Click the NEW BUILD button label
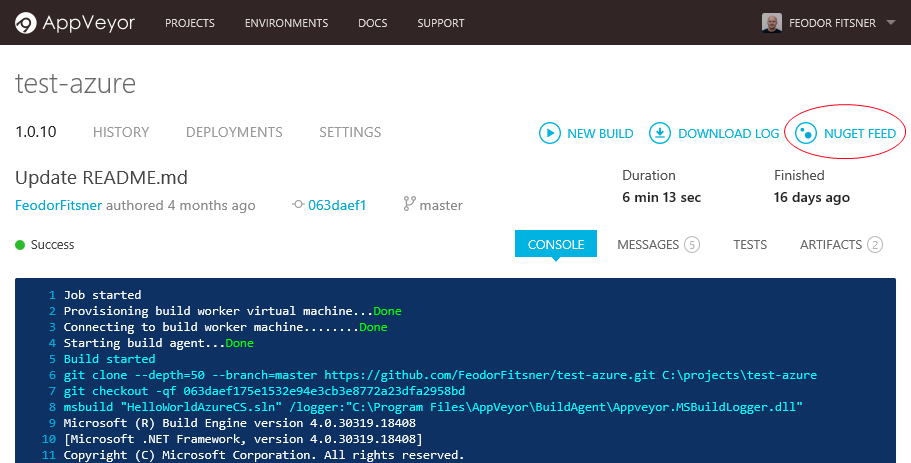The image size is (911, 463). coord(600,134)
